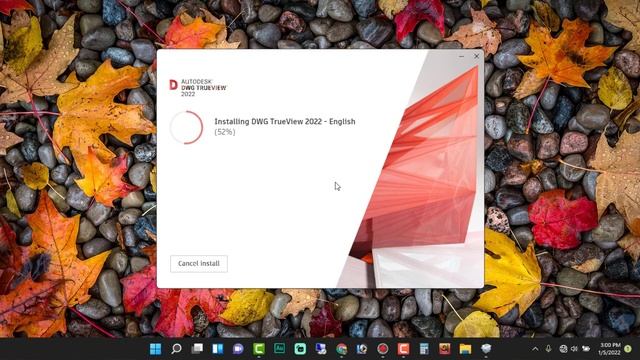Open taskbar Search magnifier
Viewport: 640px width, 360px height.
(x=176, y=349)
